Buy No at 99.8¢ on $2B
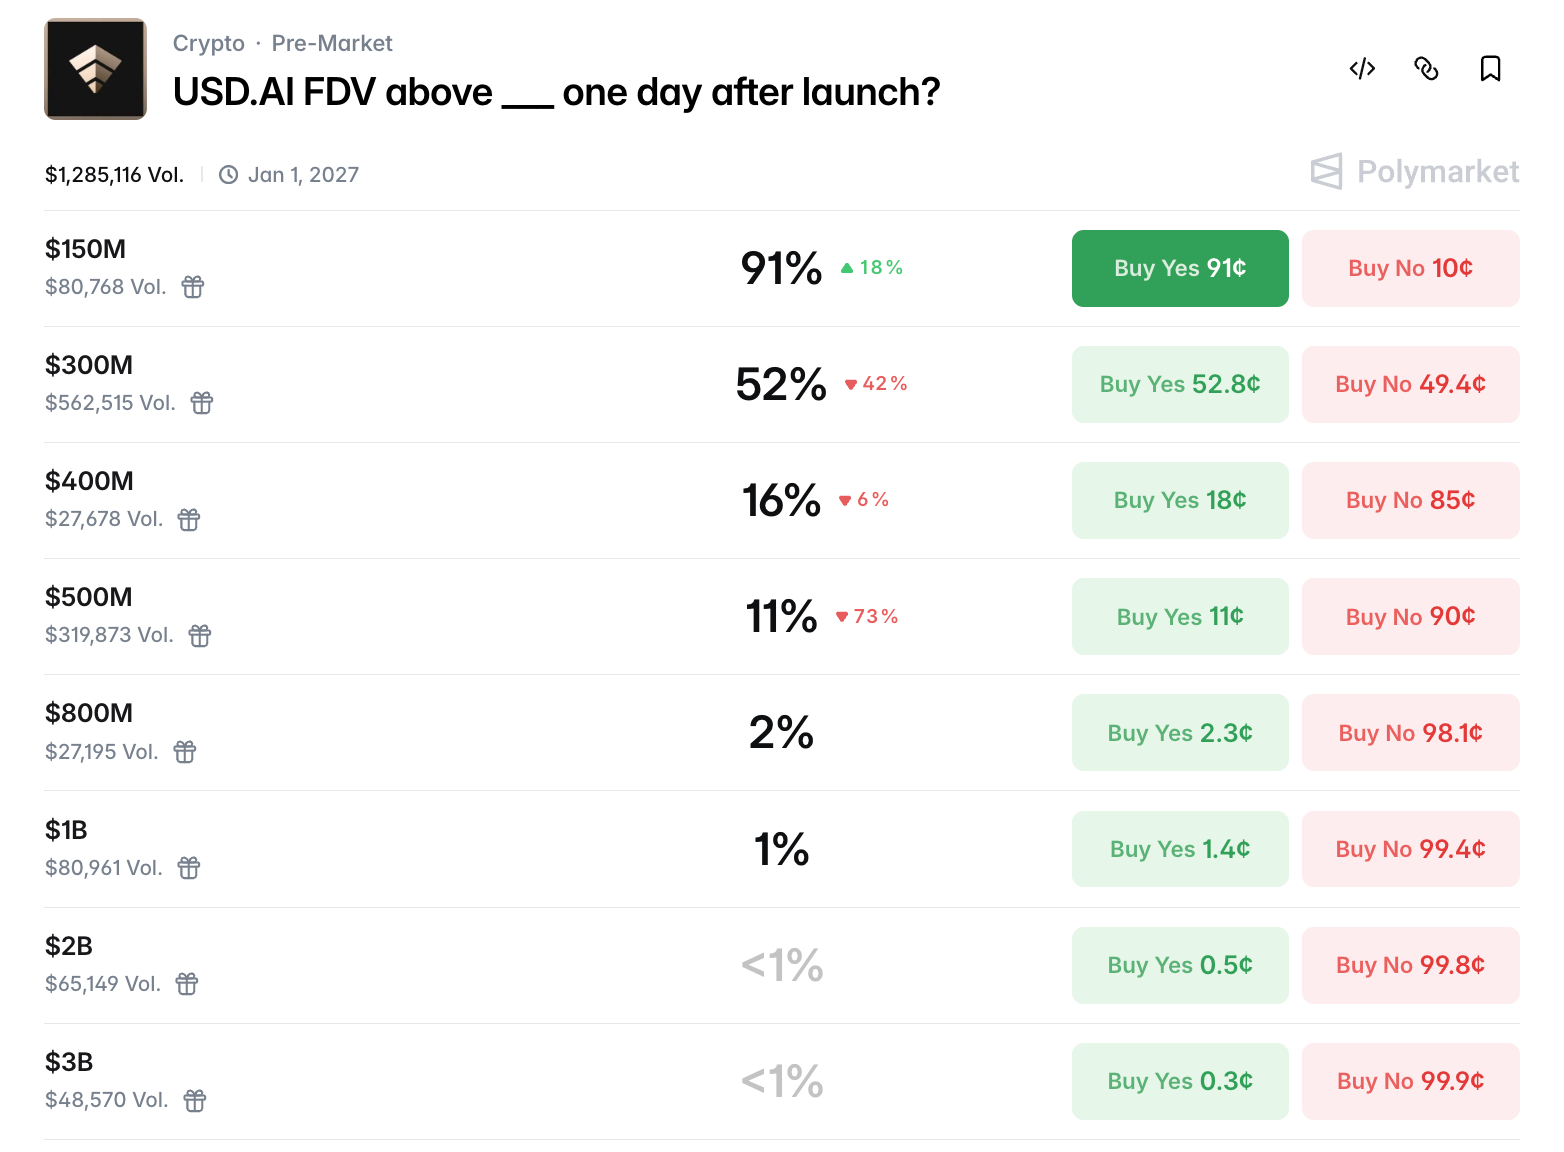1564x1152 pixels. click(x=1410, y=965)
